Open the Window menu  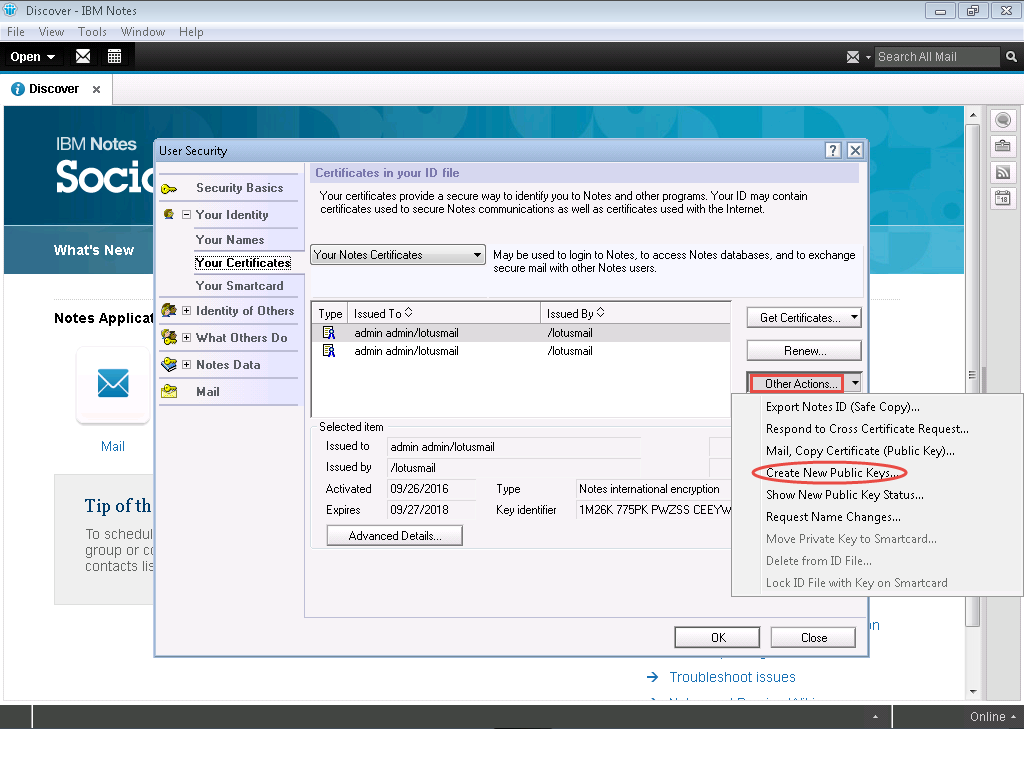(x=142, y=32)
